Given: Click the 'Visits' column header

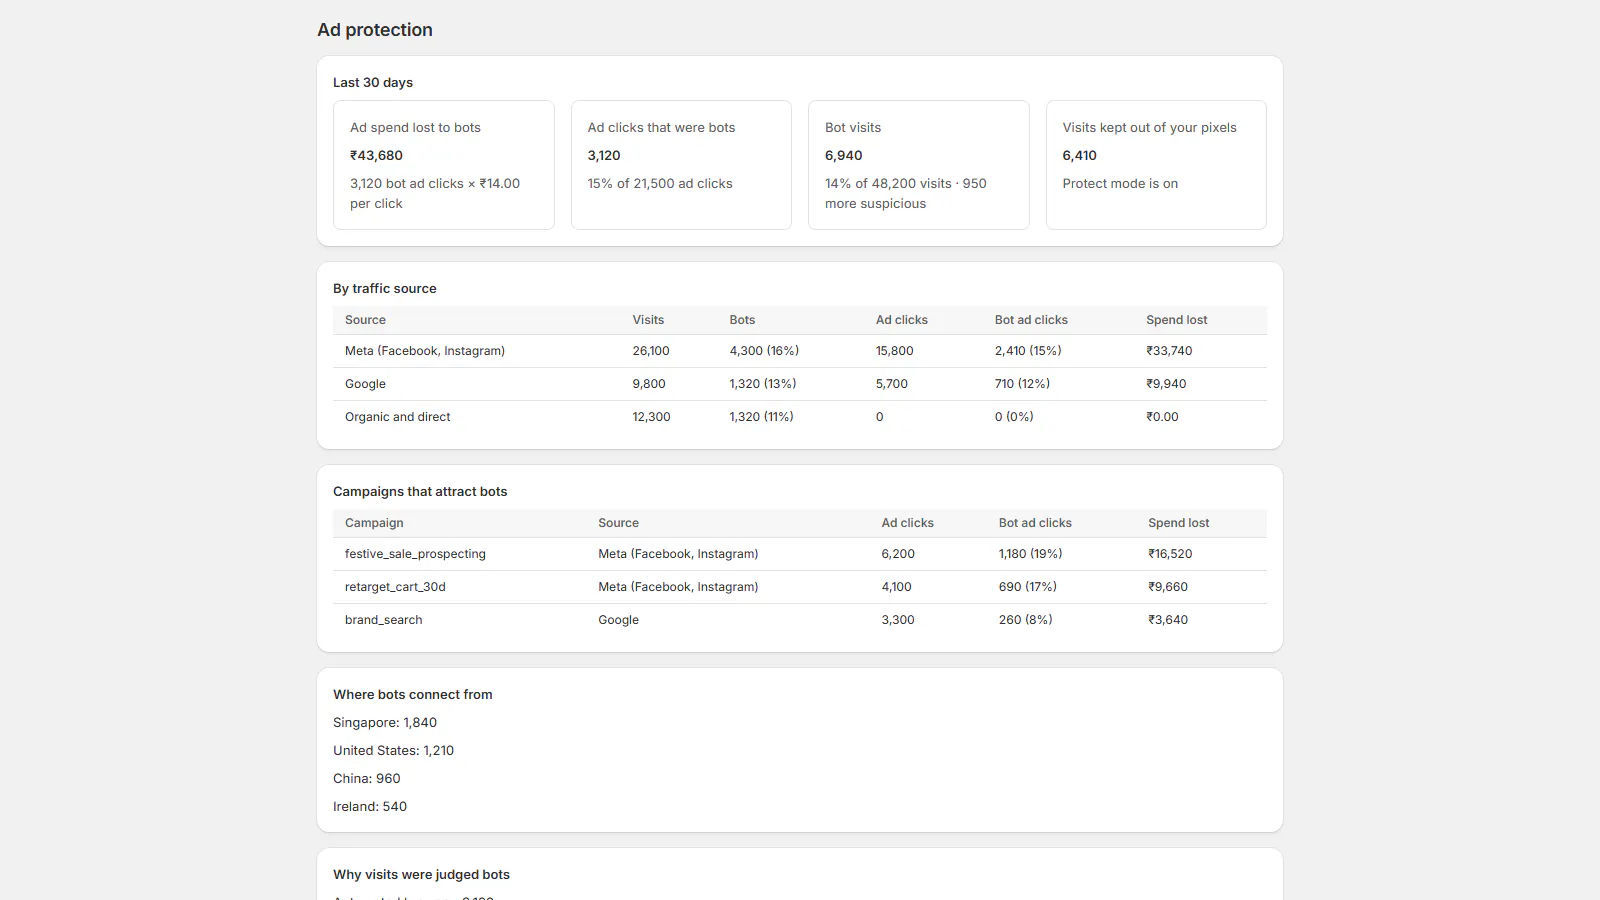Looking at the screenshot, I should [x=648, y=320].
